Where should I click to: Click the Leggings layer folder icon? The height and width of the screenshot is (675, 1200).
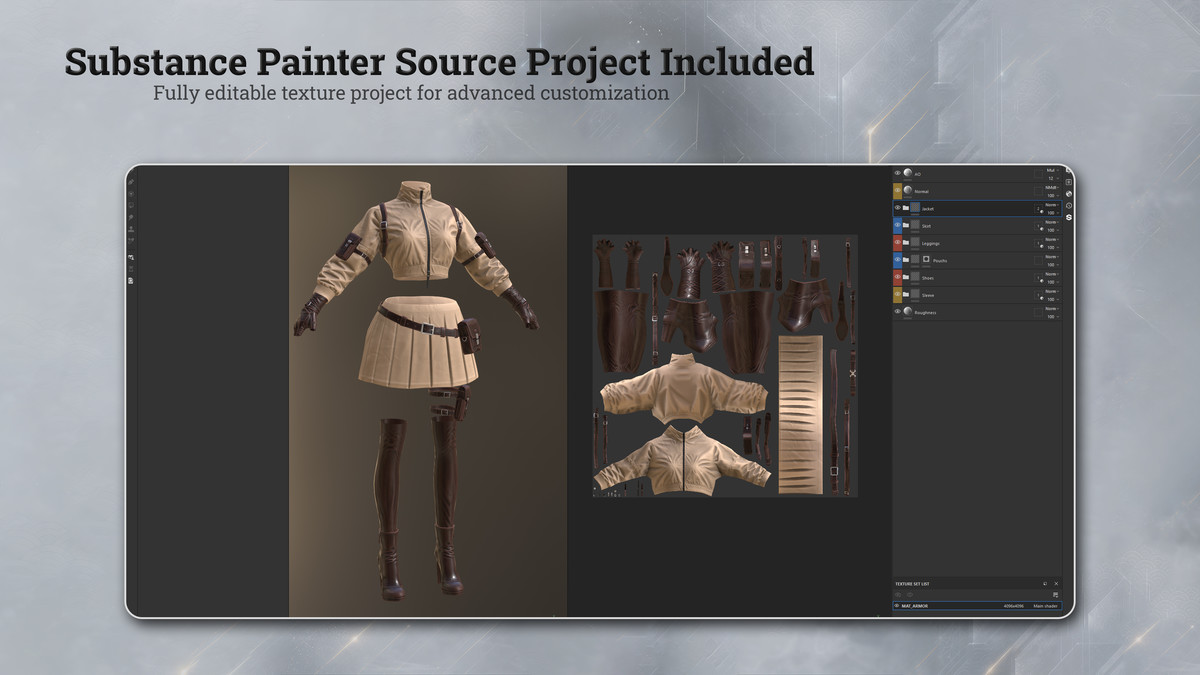coord(906,243)
